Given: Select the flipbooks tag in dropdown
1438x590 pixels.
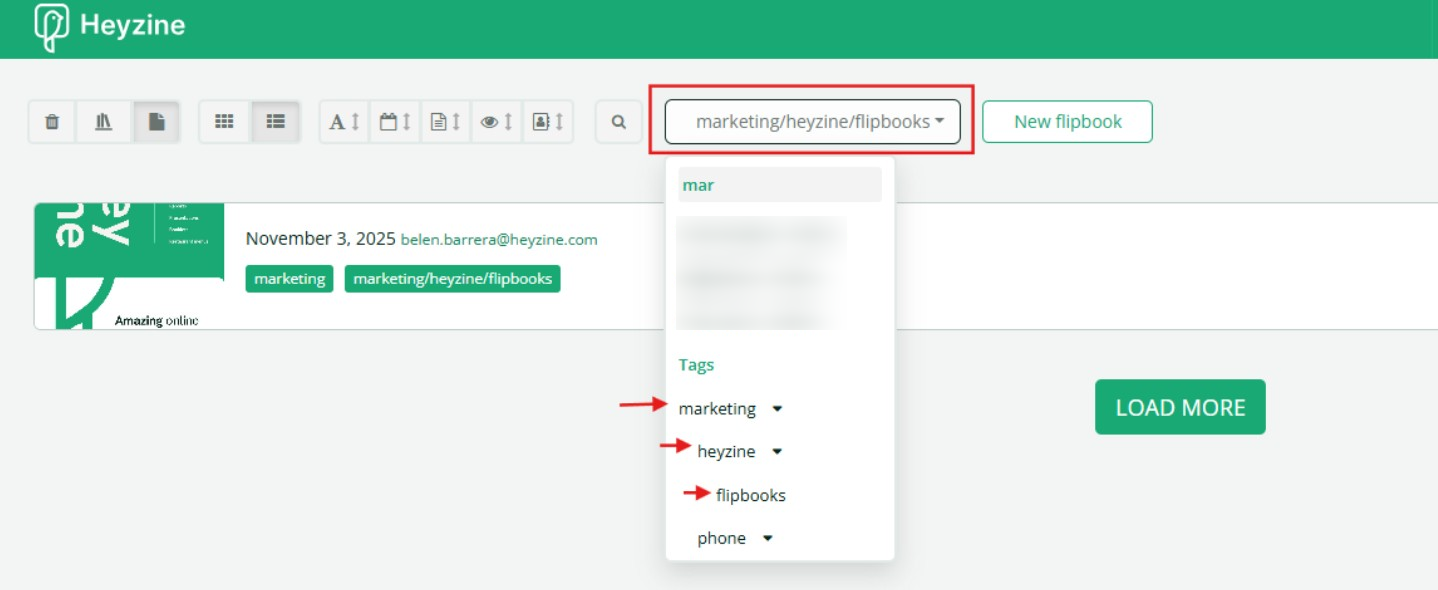Looking at the screenshot, I should (750, 495).
